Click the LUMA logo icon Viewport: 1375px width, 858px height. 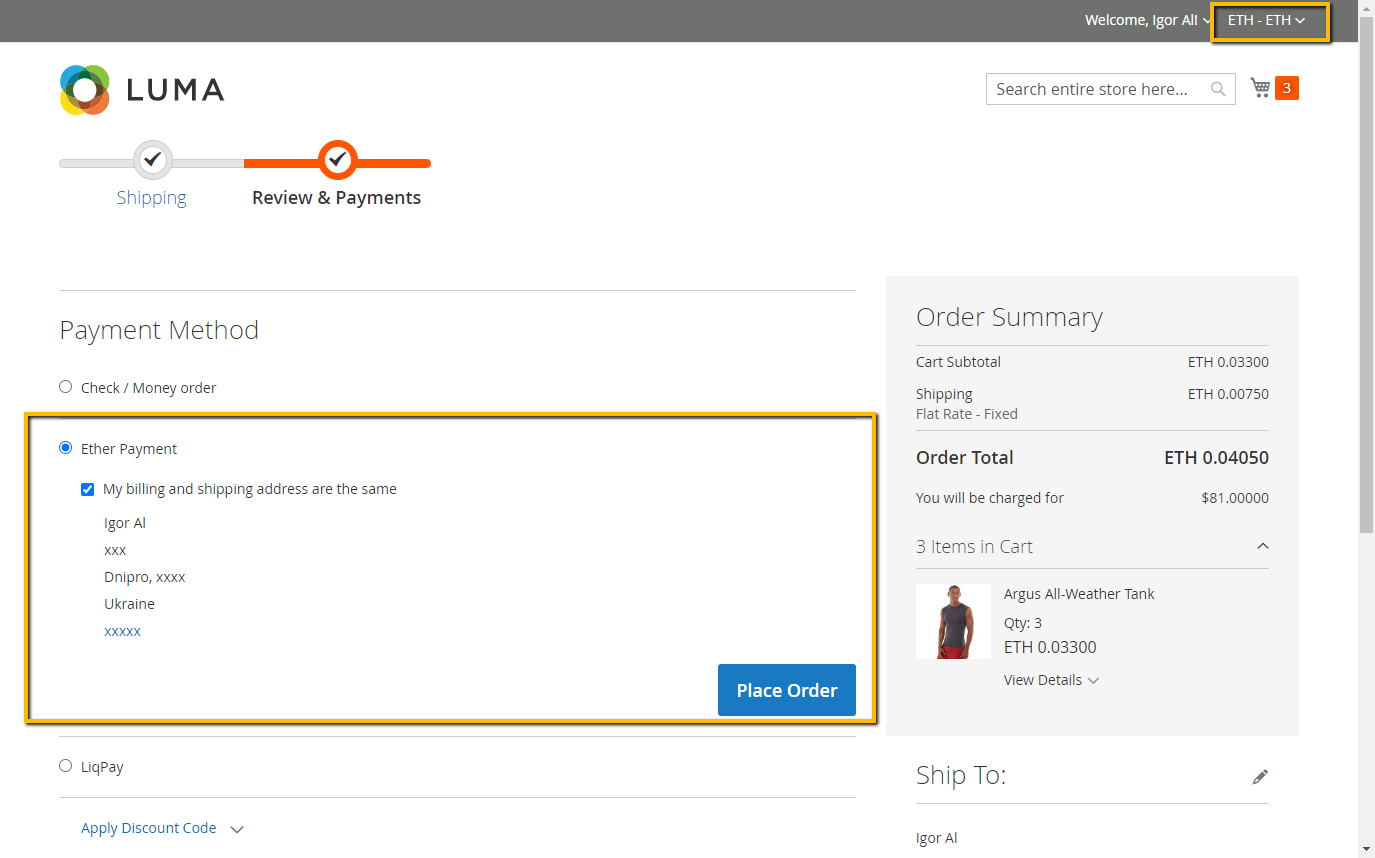pos(85,90)
